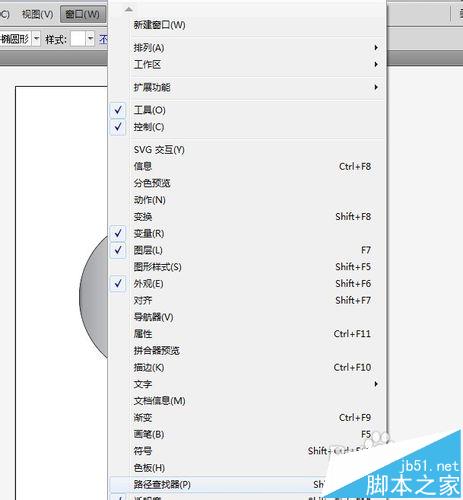
Task: Open the 画笔(B) panel
Action: coord(247,434)
